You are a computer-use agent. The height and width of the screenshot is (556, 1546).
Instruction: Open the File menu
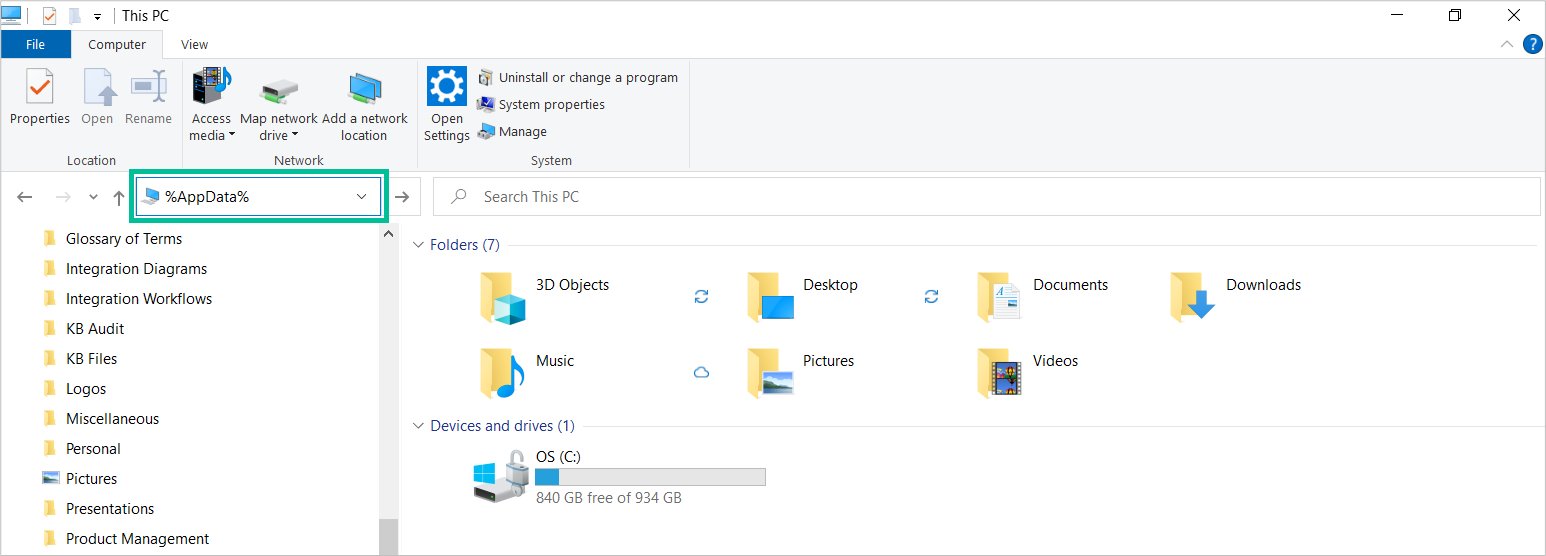point(35,45)
